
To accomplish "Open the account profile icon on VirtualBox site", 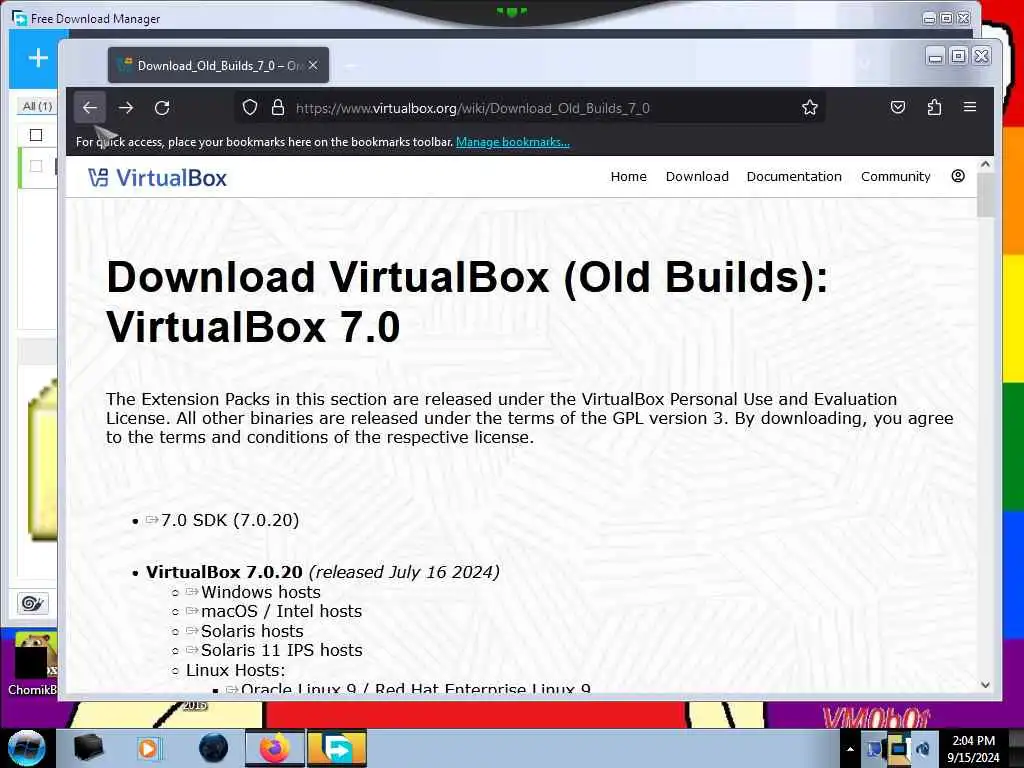I will pyautogui.click(x=958, y=176).
